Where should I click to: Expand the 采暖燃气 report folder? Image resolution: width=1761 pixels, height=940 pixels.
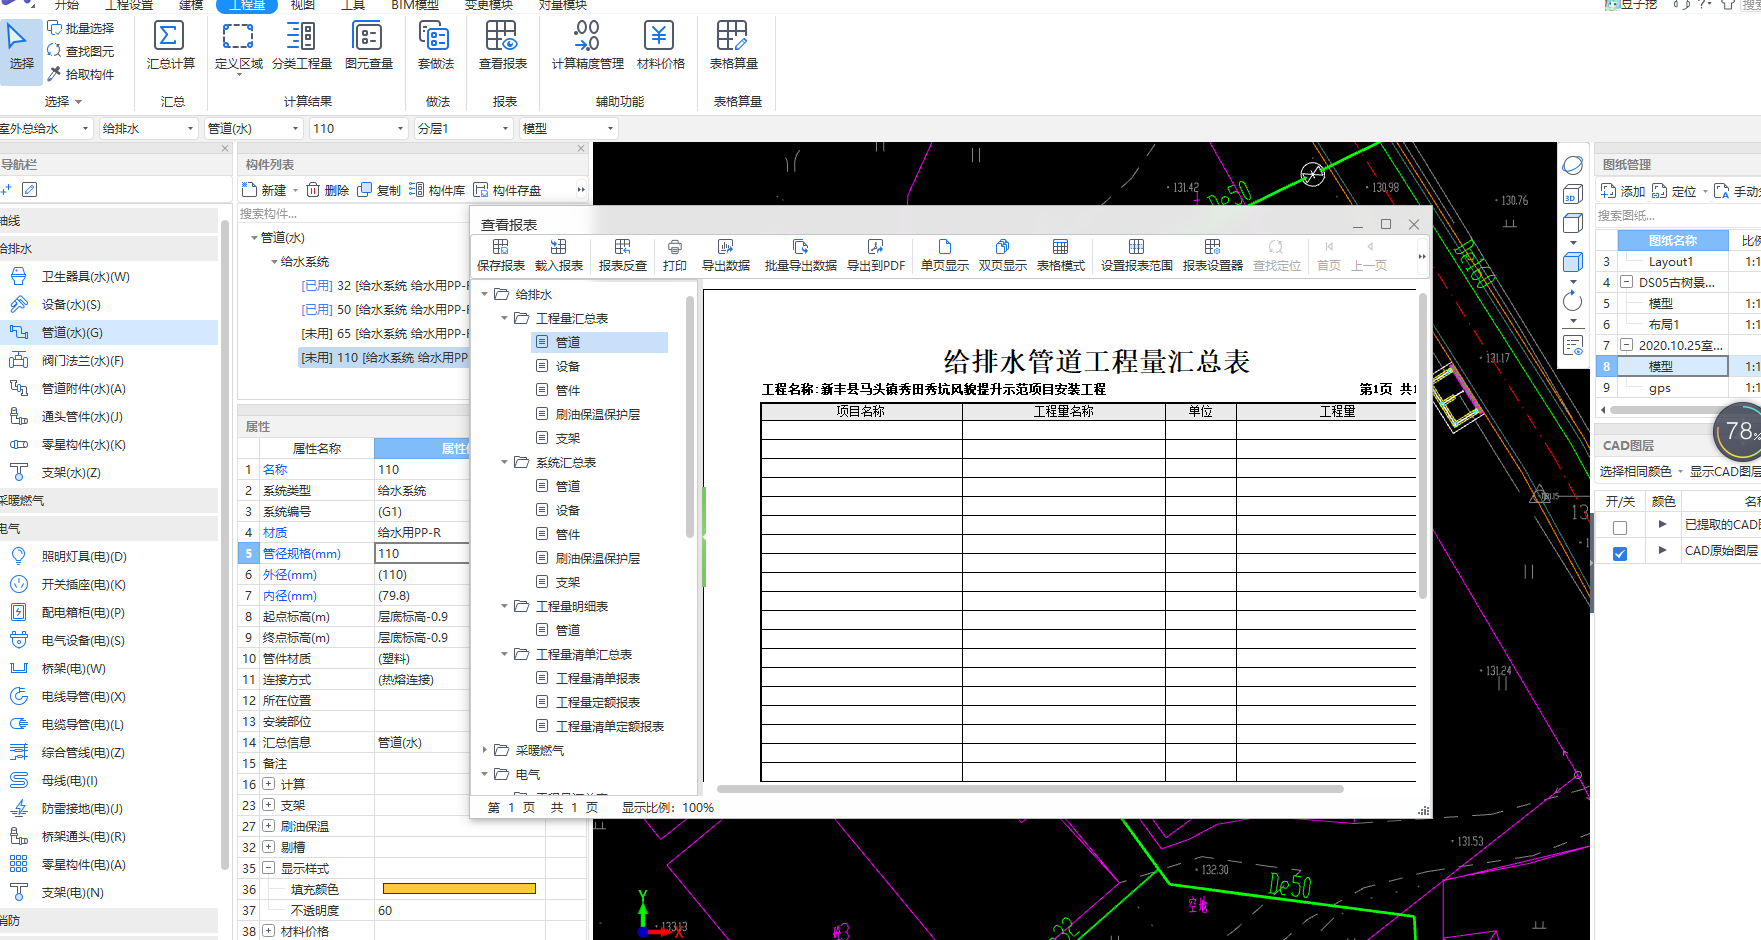click(x=485, y=751)
